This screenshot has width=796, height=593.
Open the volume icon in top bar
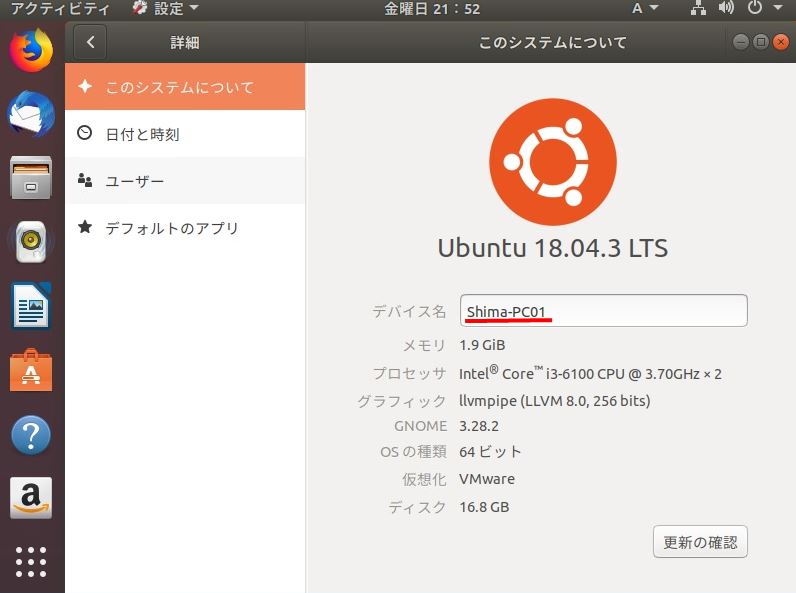click(x=726, y=8)
